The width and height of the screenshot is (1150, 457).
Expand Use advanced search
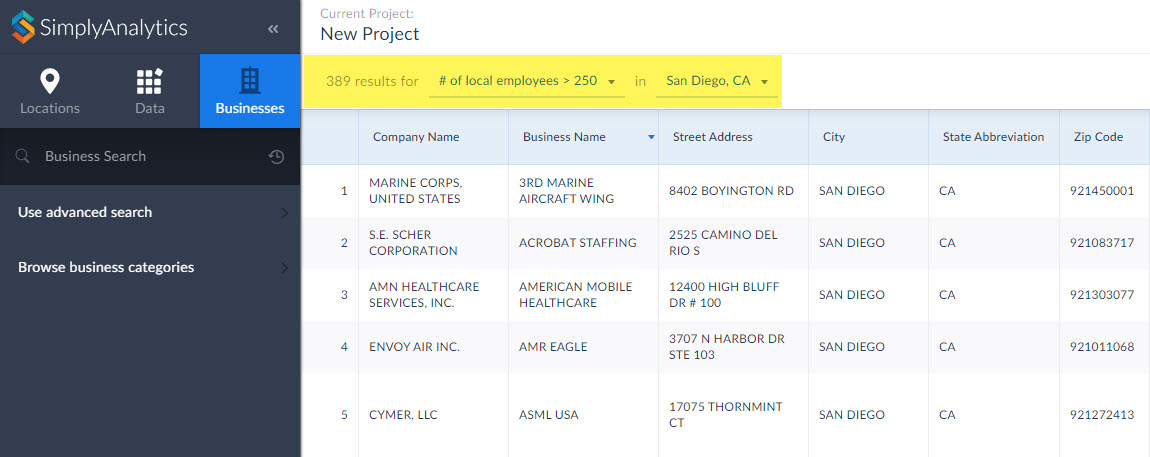(150, 212)
